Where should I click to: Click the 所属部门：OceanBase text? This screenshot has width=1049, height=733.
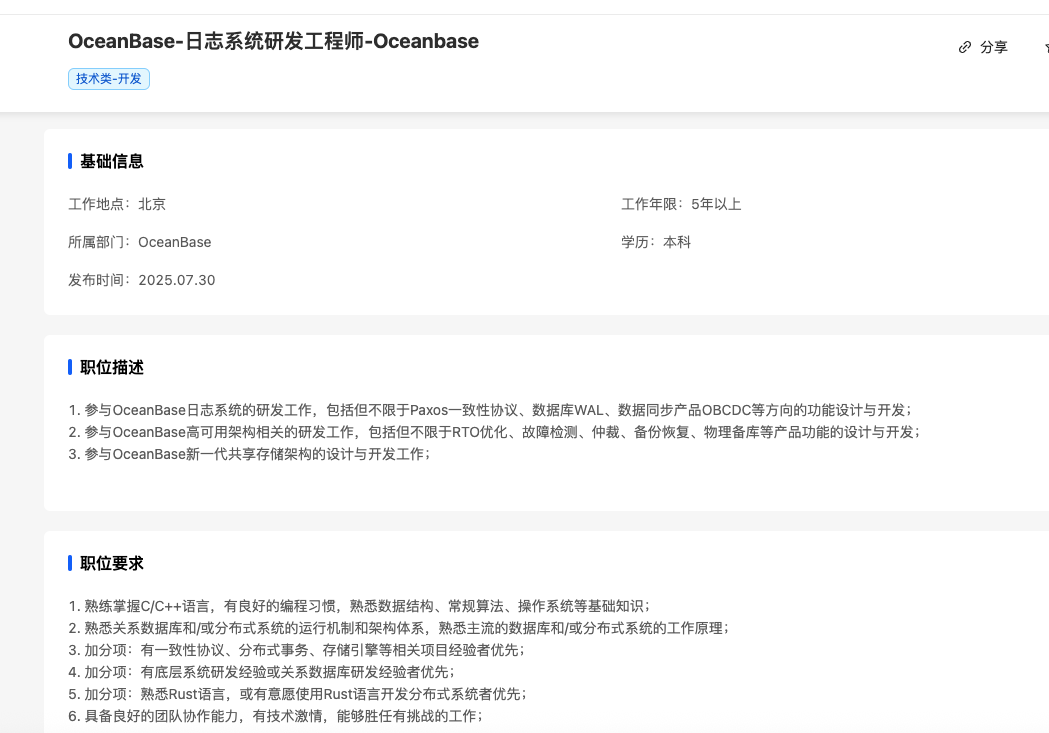pyautogui.click(x=140, y=242)
